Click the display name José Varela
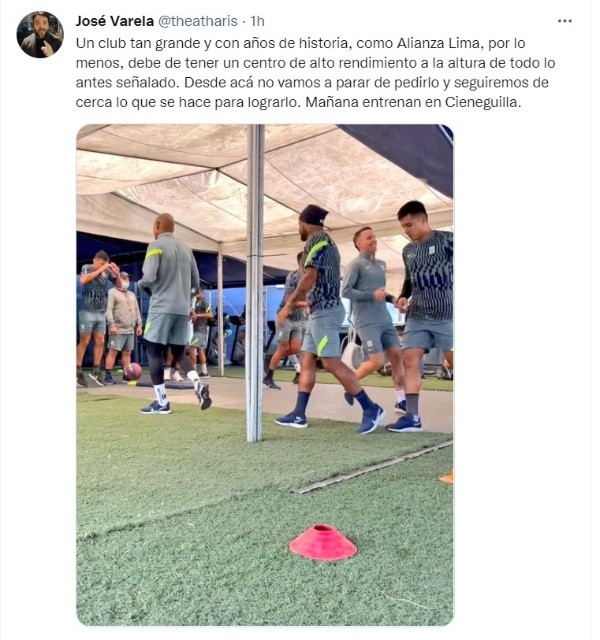Viewport: 600px width, 640px height. tap(115, 21)
